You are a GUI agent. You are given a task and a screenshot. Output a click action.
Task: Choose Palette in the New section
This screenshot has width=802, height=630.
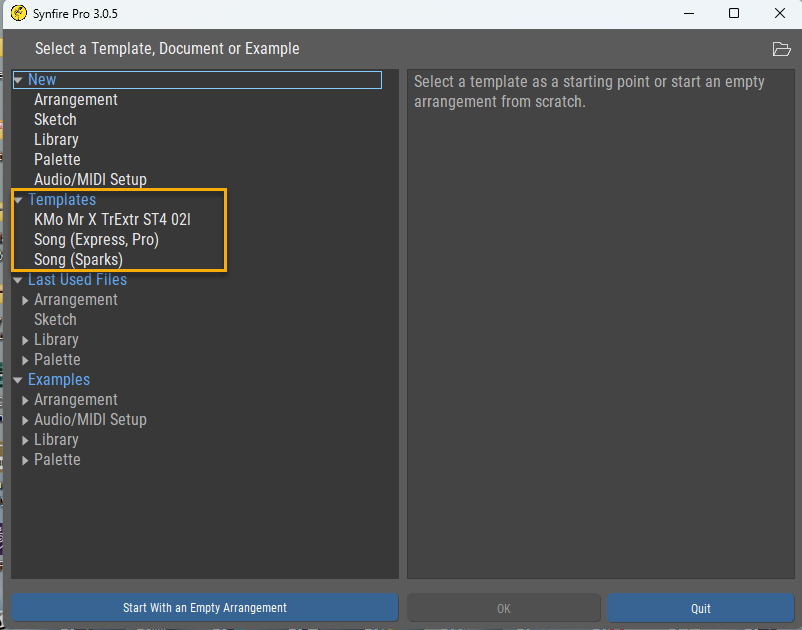click(x=57, y=160)
